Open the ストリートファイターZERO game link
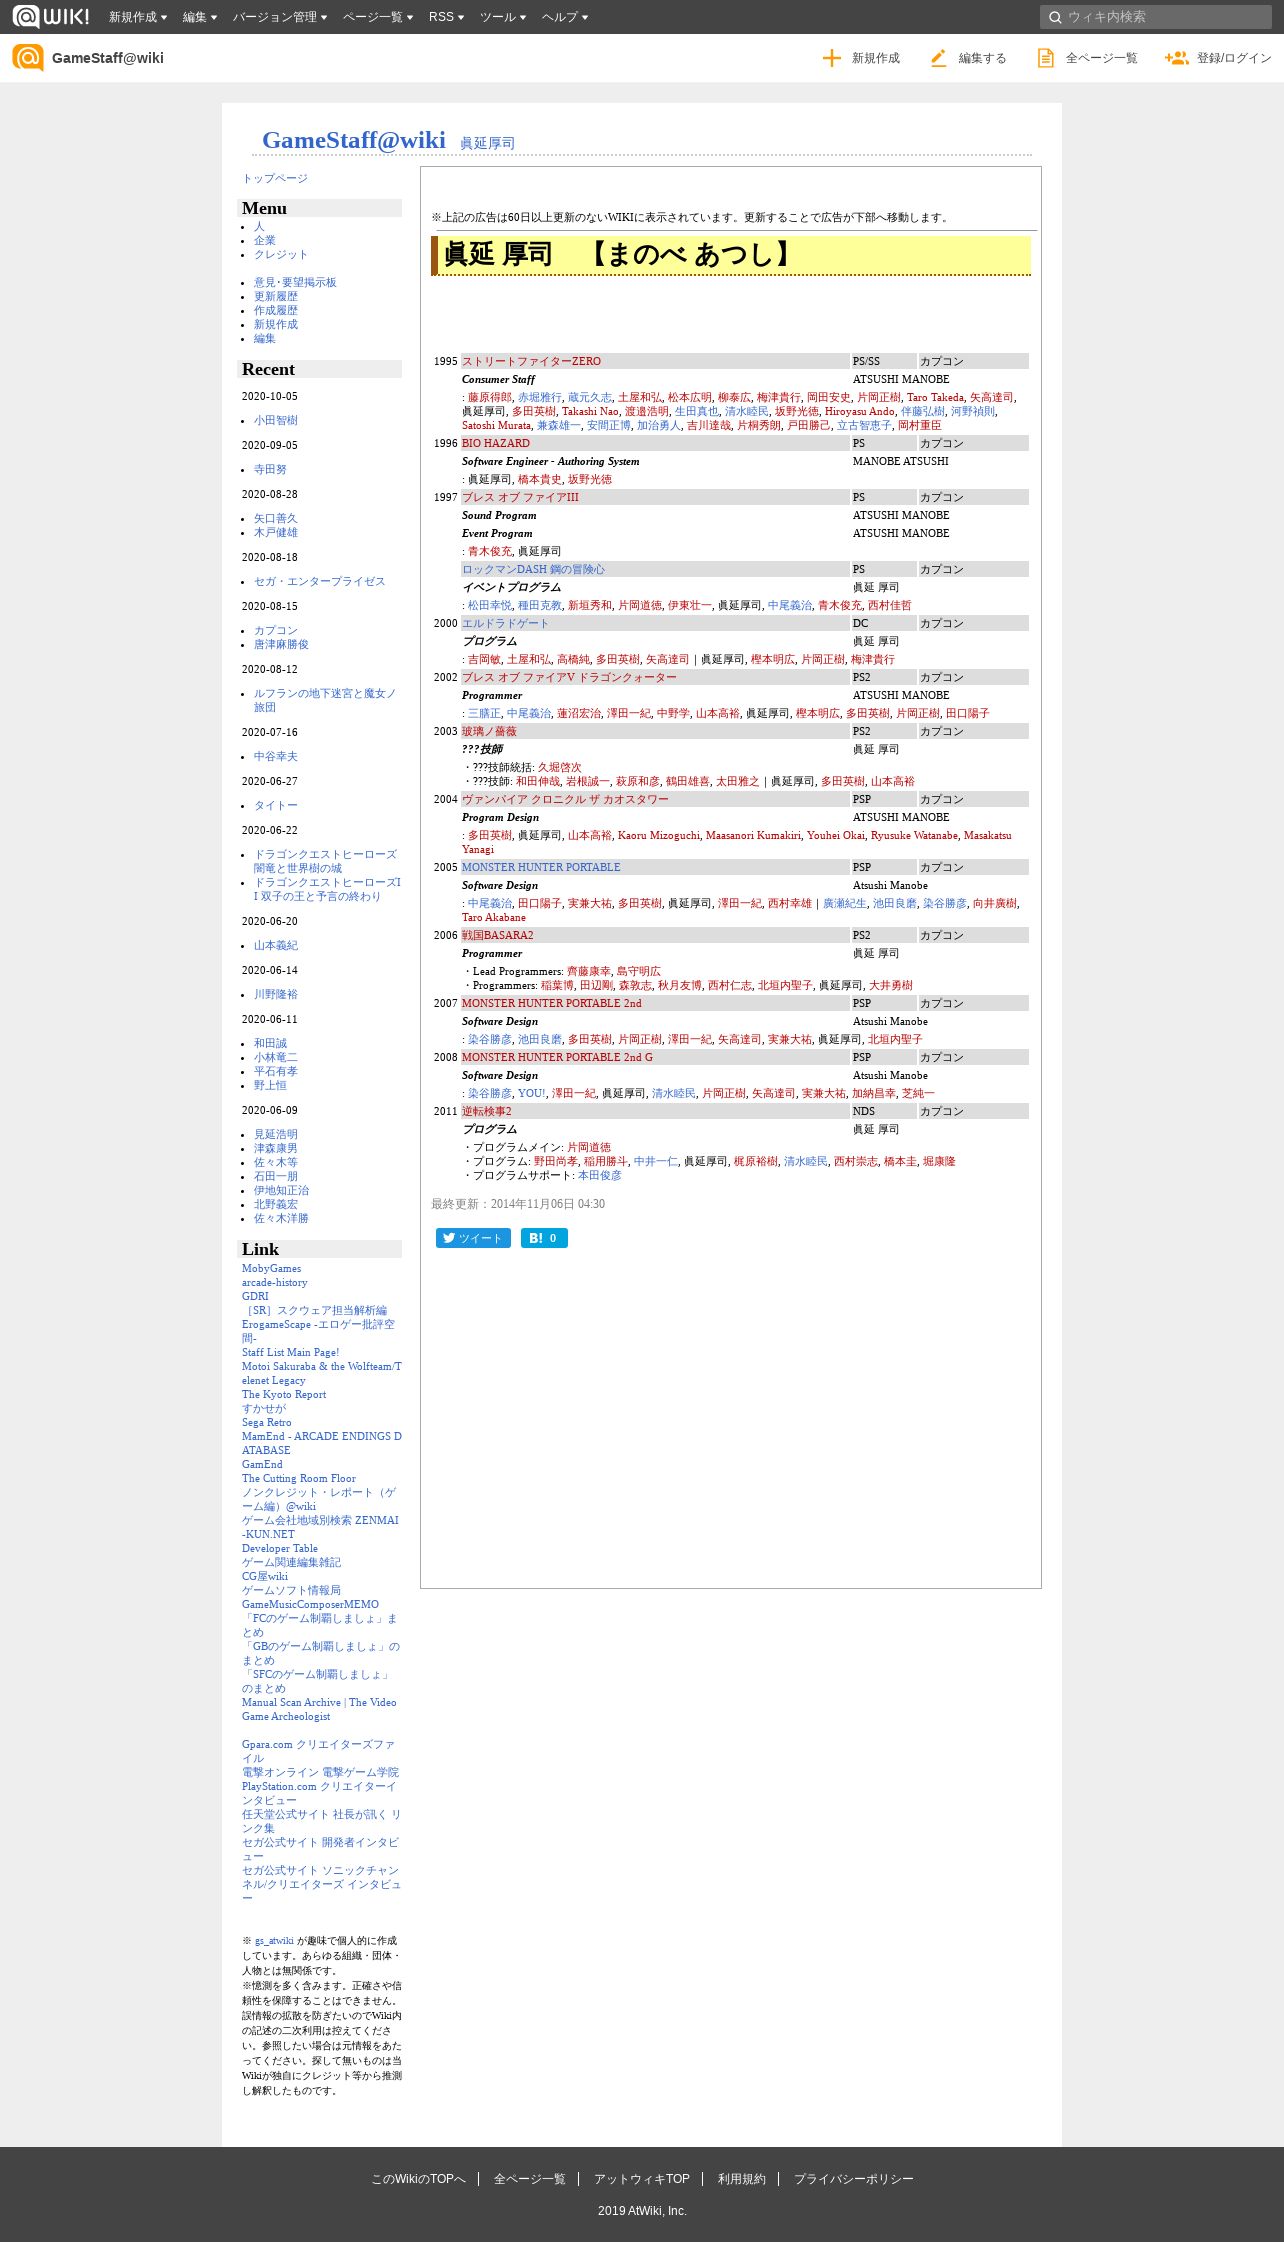Viewport: 1284px width, 2242px height. [x=531, y=362]
